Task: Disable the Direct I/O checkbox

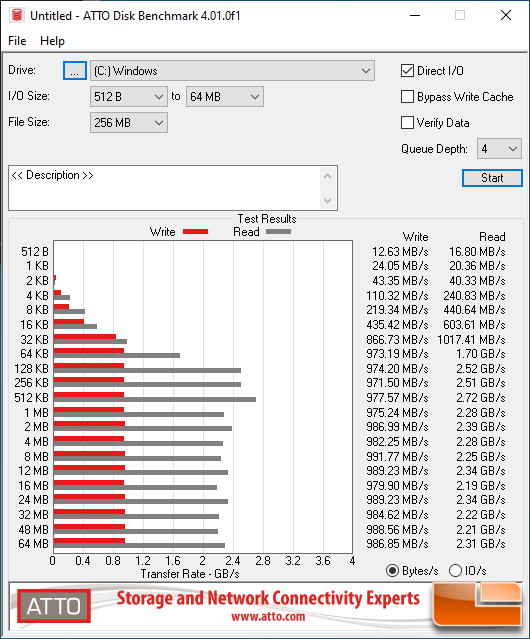Action: (x=407, y=71)
